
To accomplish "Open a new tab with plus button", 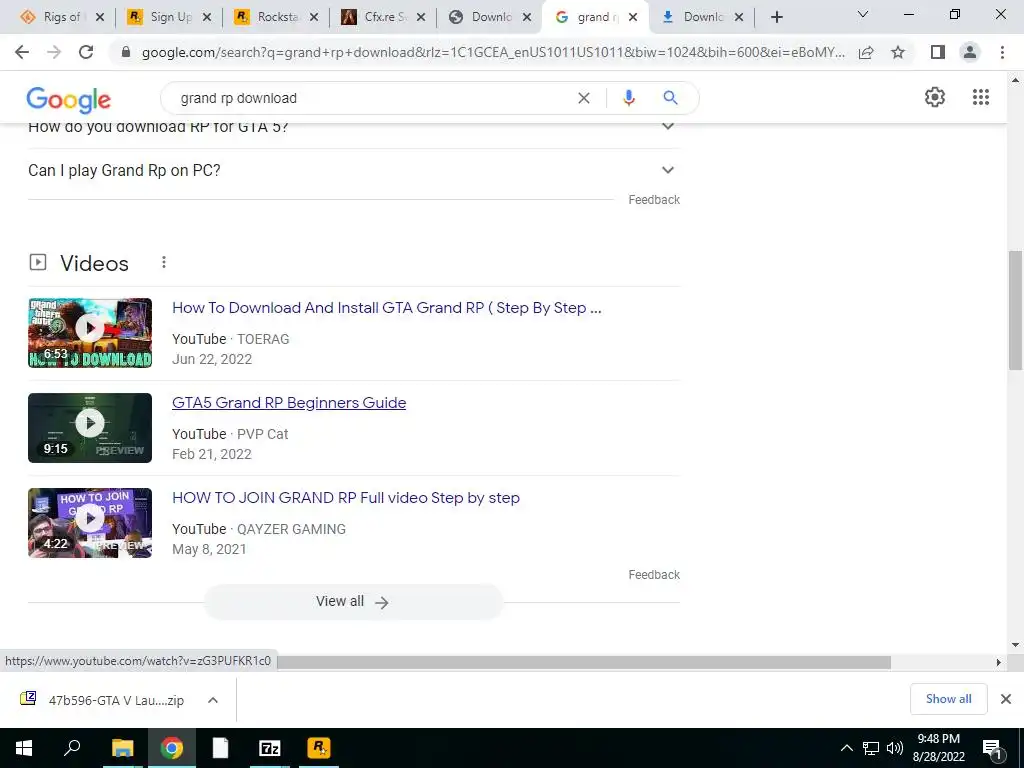I will click(776, 17).
